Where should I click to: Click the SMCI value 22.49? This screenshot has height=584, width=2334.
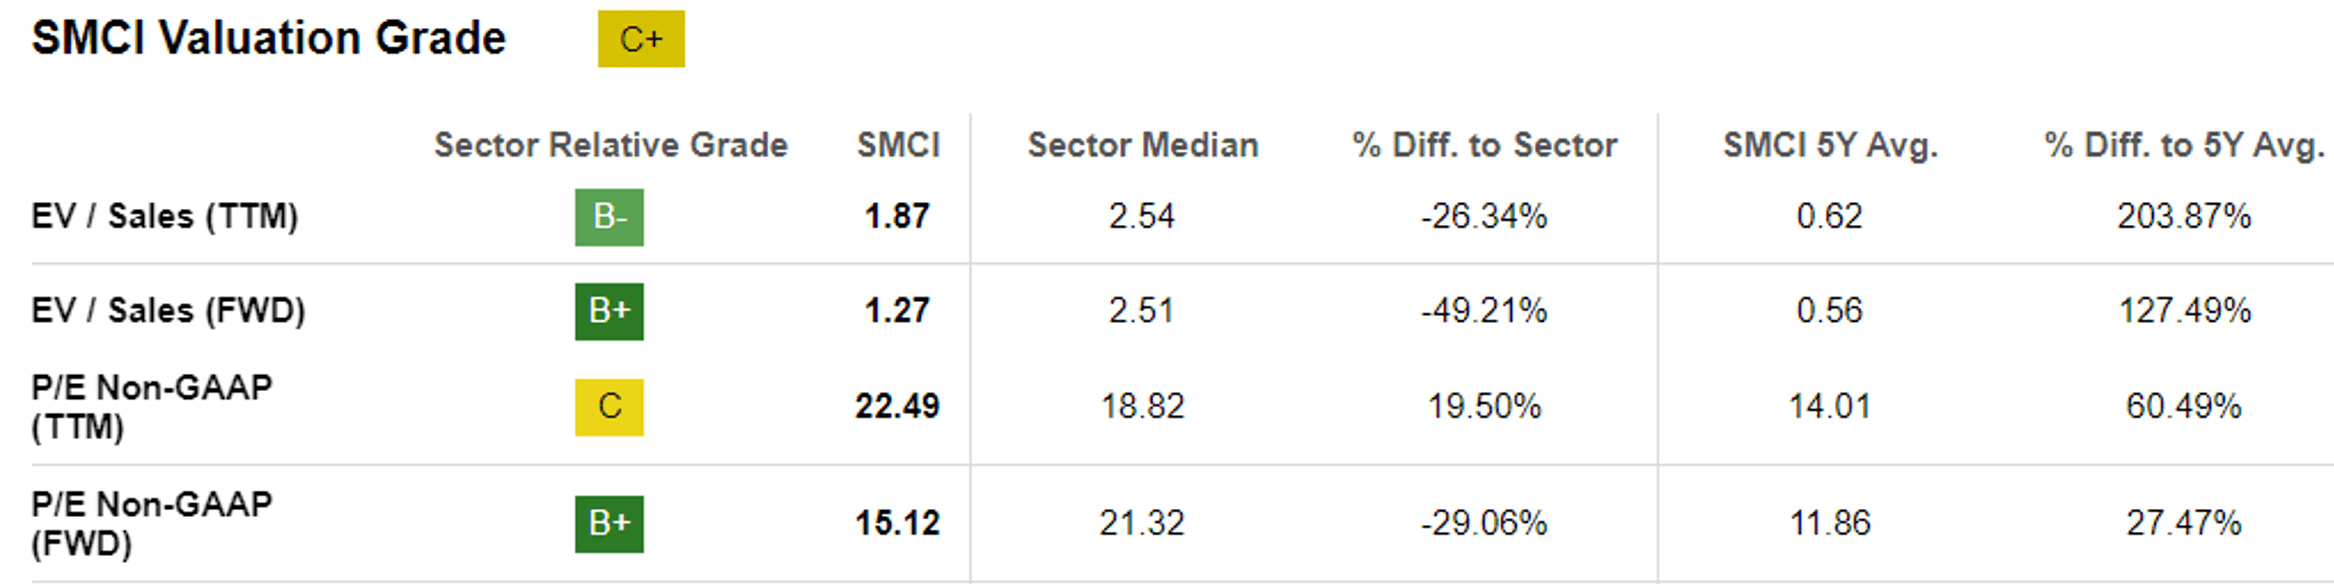[x=897, y=407]
